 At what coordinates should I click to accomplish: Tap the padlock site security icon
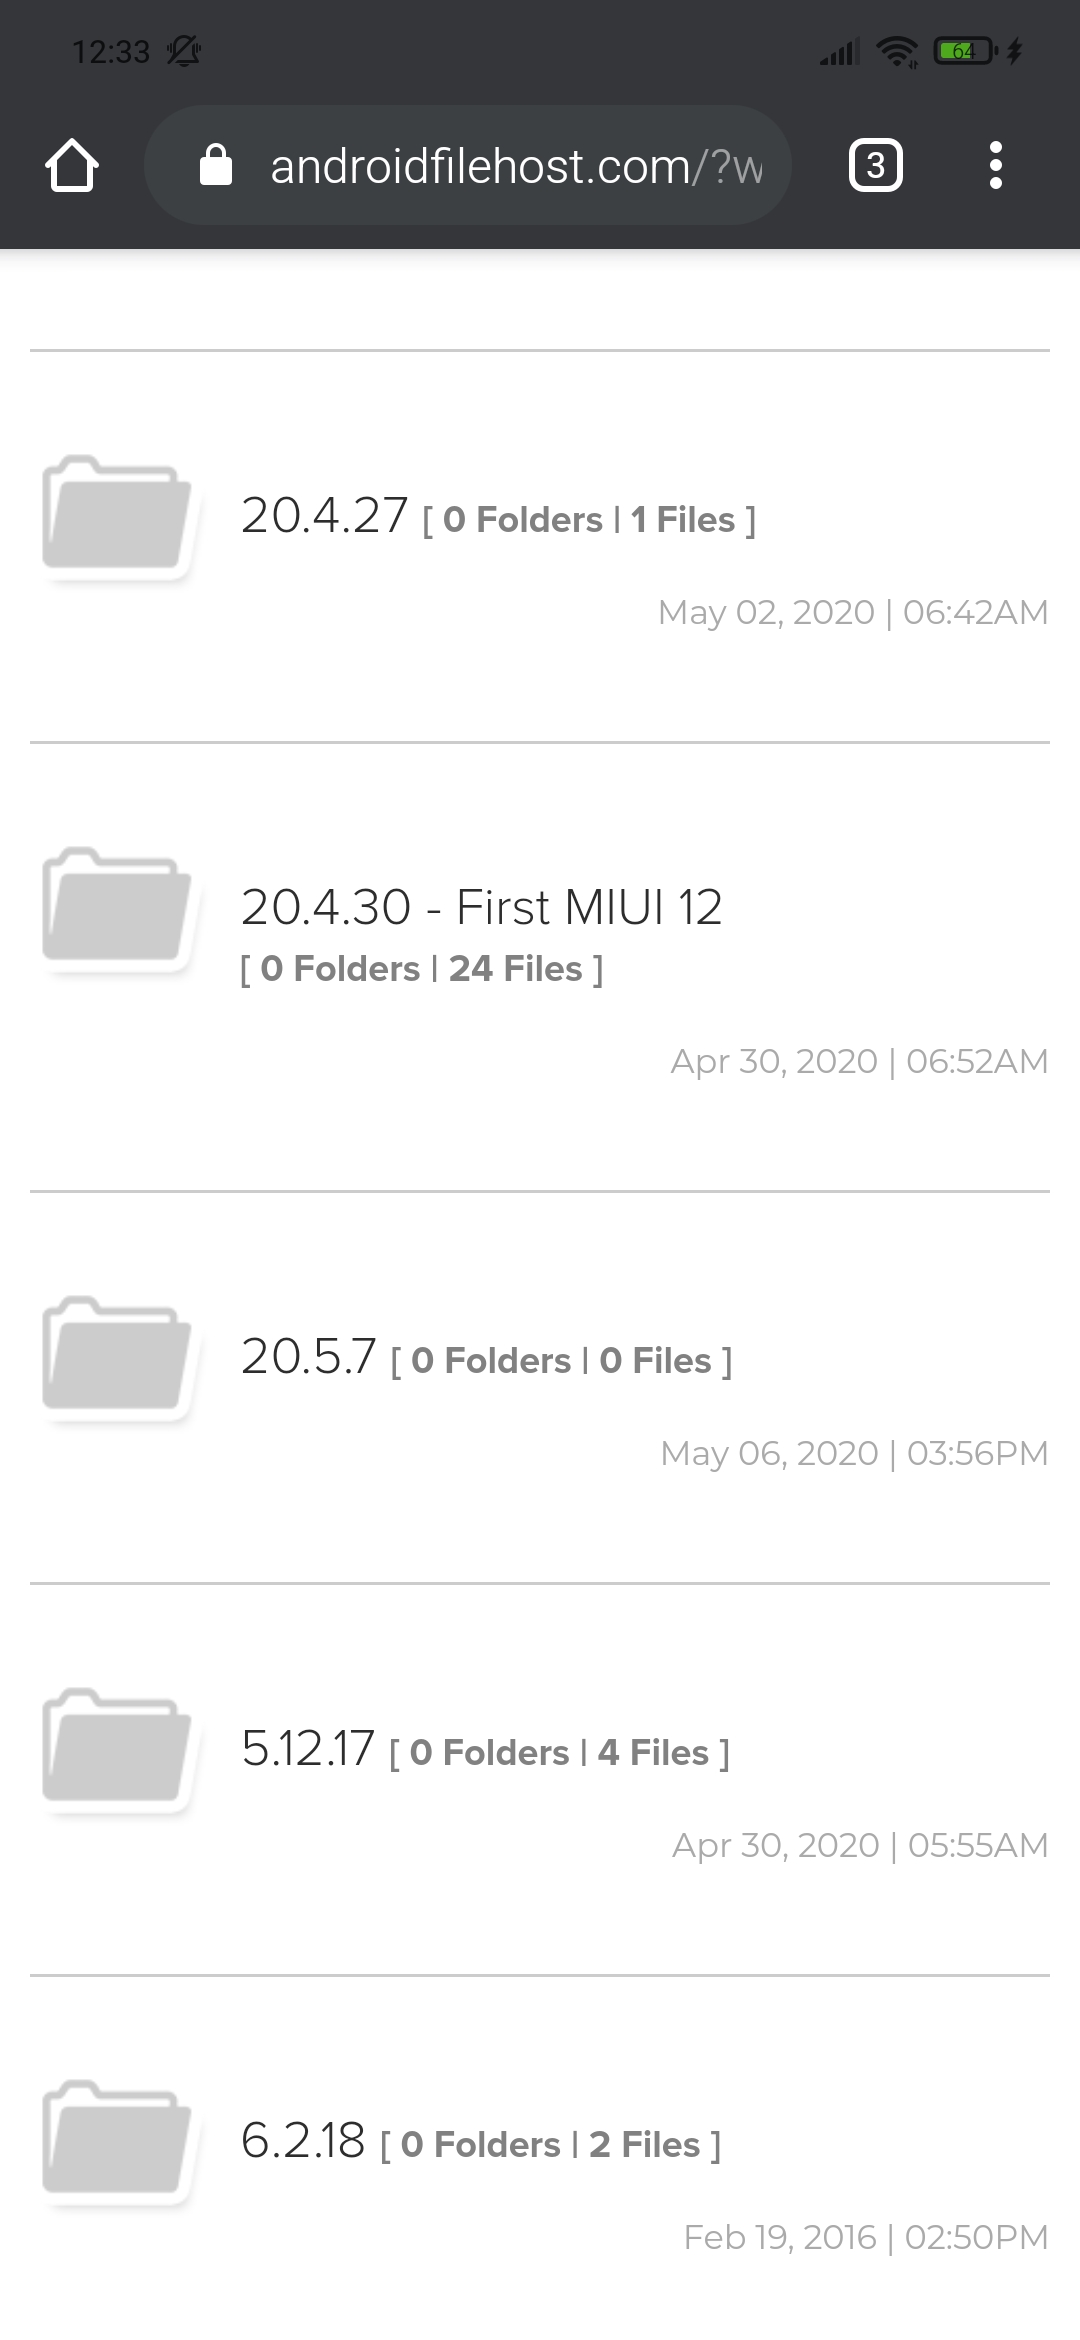tap(216, 165)
